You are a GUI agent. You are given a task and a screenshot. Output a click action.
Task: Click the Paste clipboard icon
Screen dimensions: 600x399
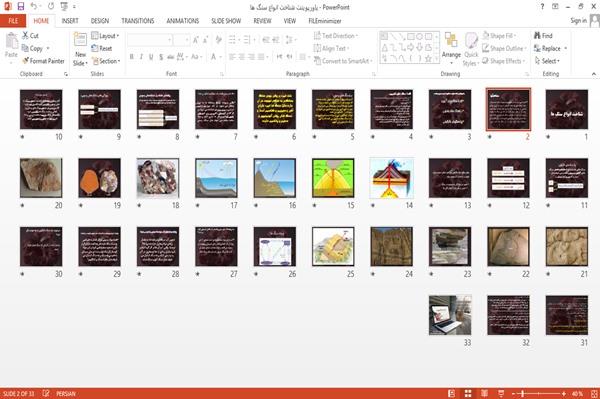pos(11,41)
